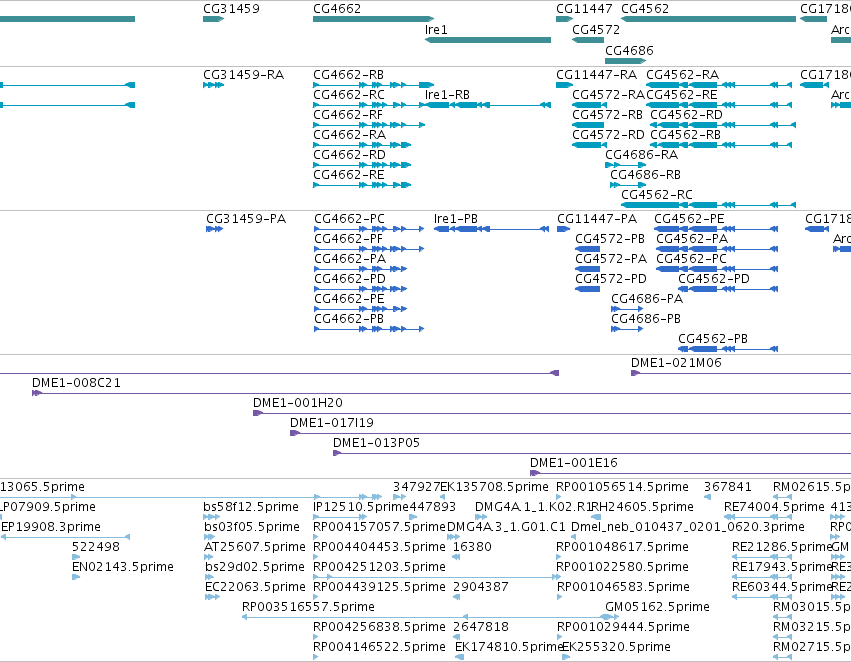
Task: Select transcript CG4662-RF
Action: point(348,115)
